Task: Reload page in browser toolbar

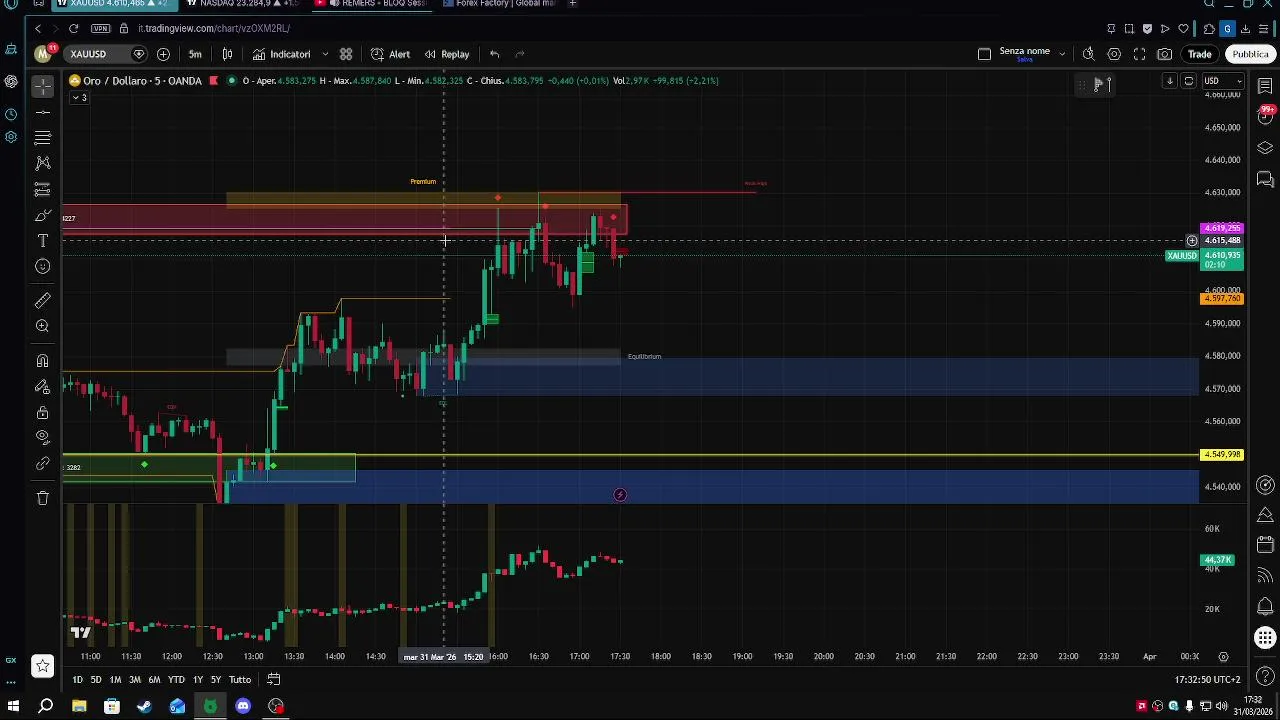Action: click(x=73, y=28)
